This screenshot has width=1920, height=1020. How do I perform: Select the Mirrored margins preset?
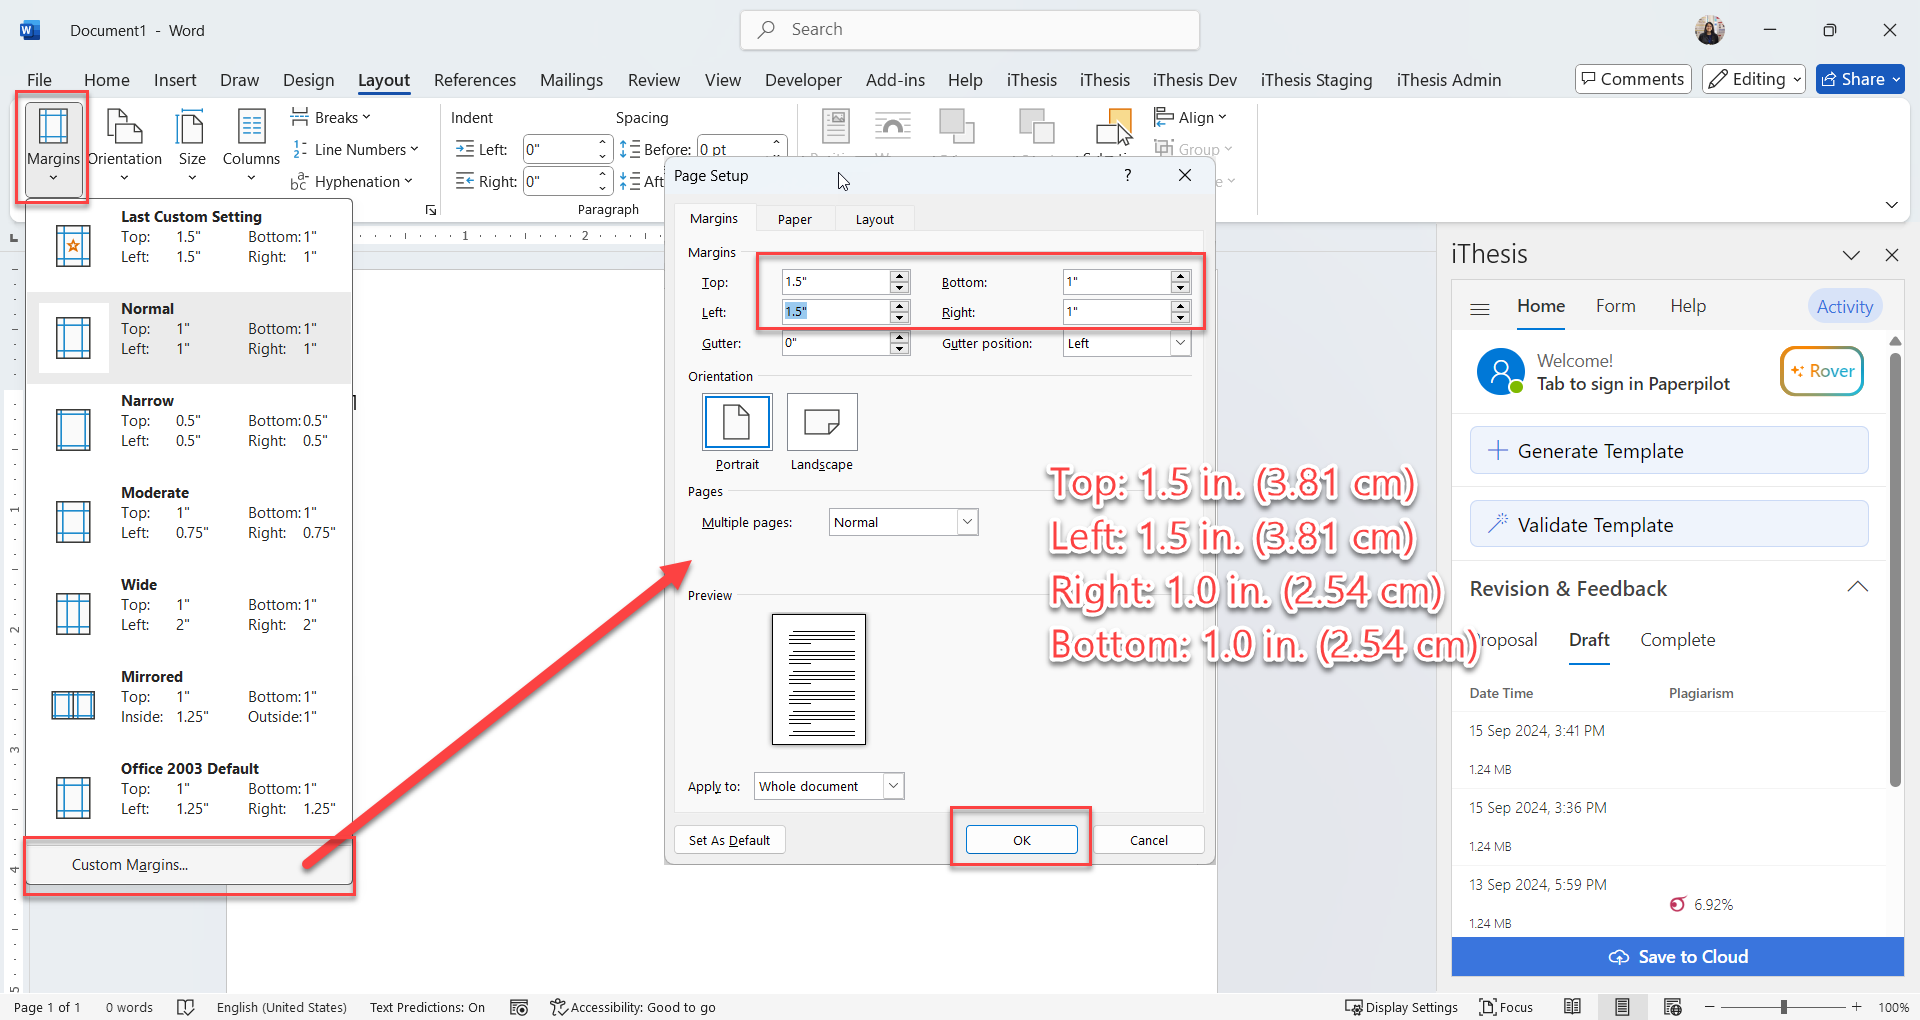(189, 706)
